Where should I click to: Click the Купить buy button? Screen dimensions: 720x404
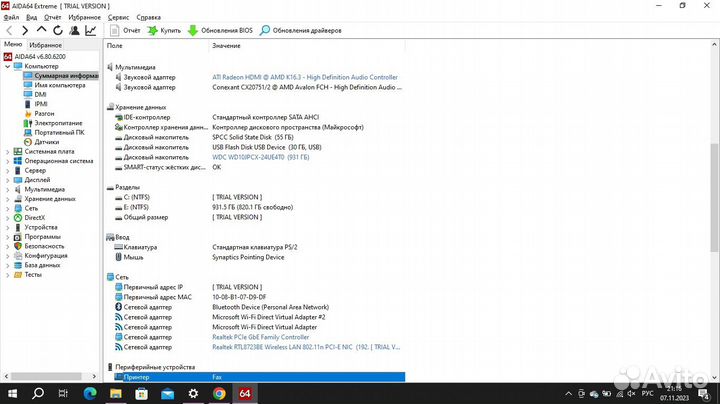coord(164,31)
